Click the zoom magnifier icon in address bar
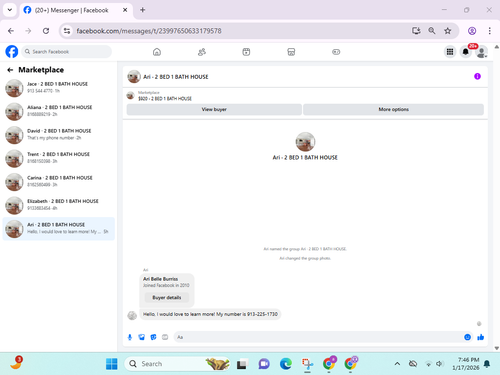This screenshot has width=500, height=375. 432,31
